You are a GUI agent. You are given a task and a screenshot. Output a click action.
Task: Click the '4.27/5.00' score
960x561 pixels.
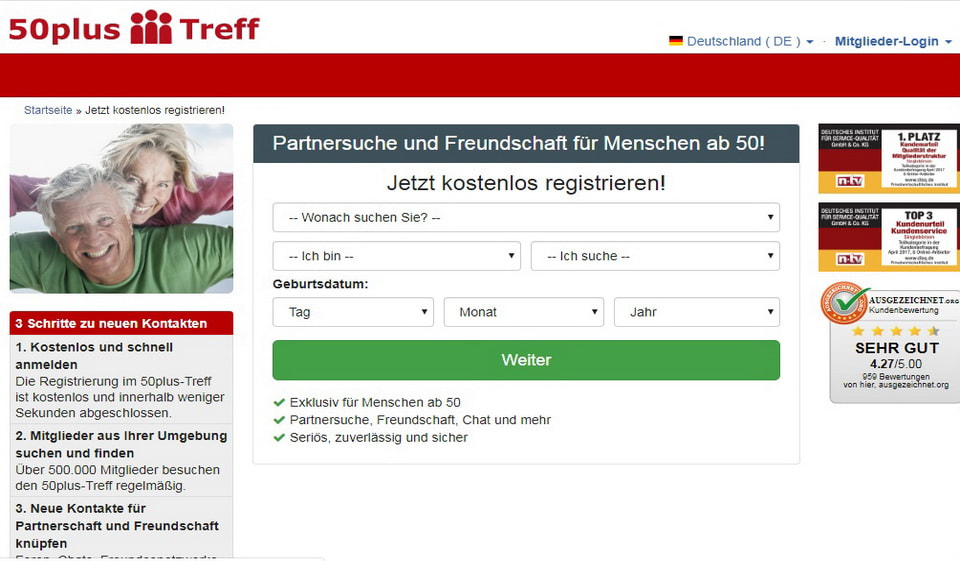(896, 364)
